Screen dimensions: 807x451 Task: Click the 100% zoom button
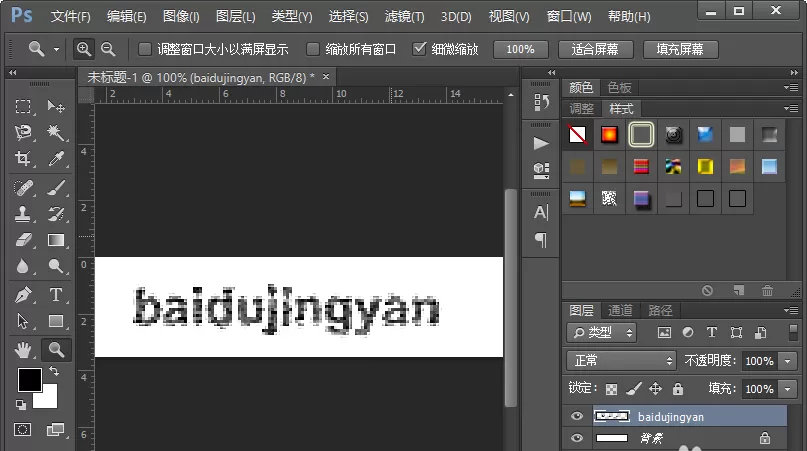pos(520,49)
